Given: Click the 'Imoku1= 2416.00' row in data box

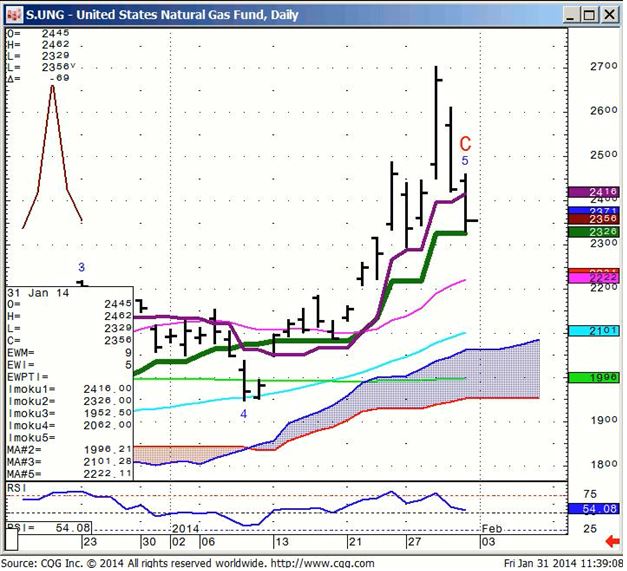Looking at the screenshot, I should pyautogui.click(x=70, y=389).
